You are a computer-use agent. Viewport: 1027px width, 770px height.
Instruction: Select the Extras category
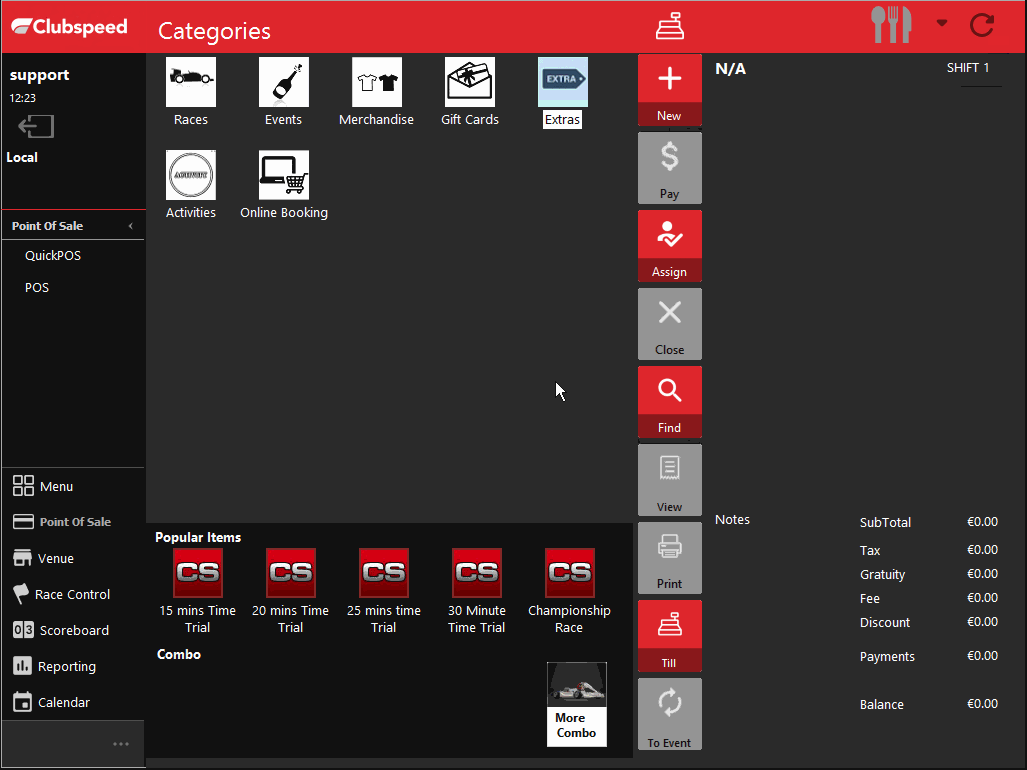[x=563, y=92]
